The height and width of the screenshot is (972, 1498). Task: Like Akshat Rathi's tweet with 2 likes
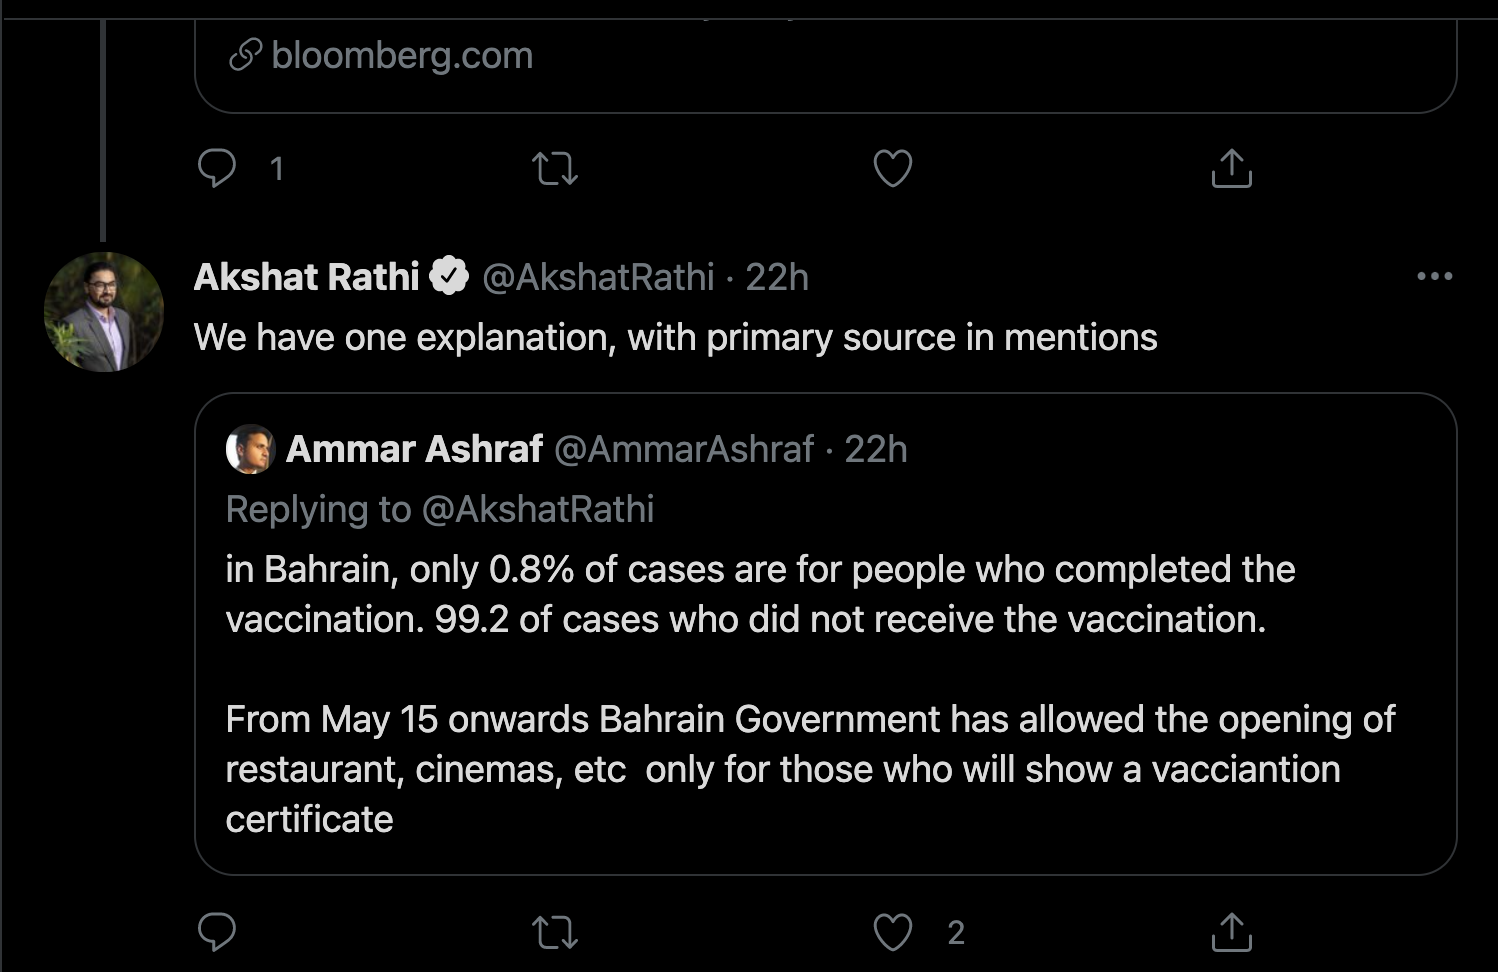(893, 932)
